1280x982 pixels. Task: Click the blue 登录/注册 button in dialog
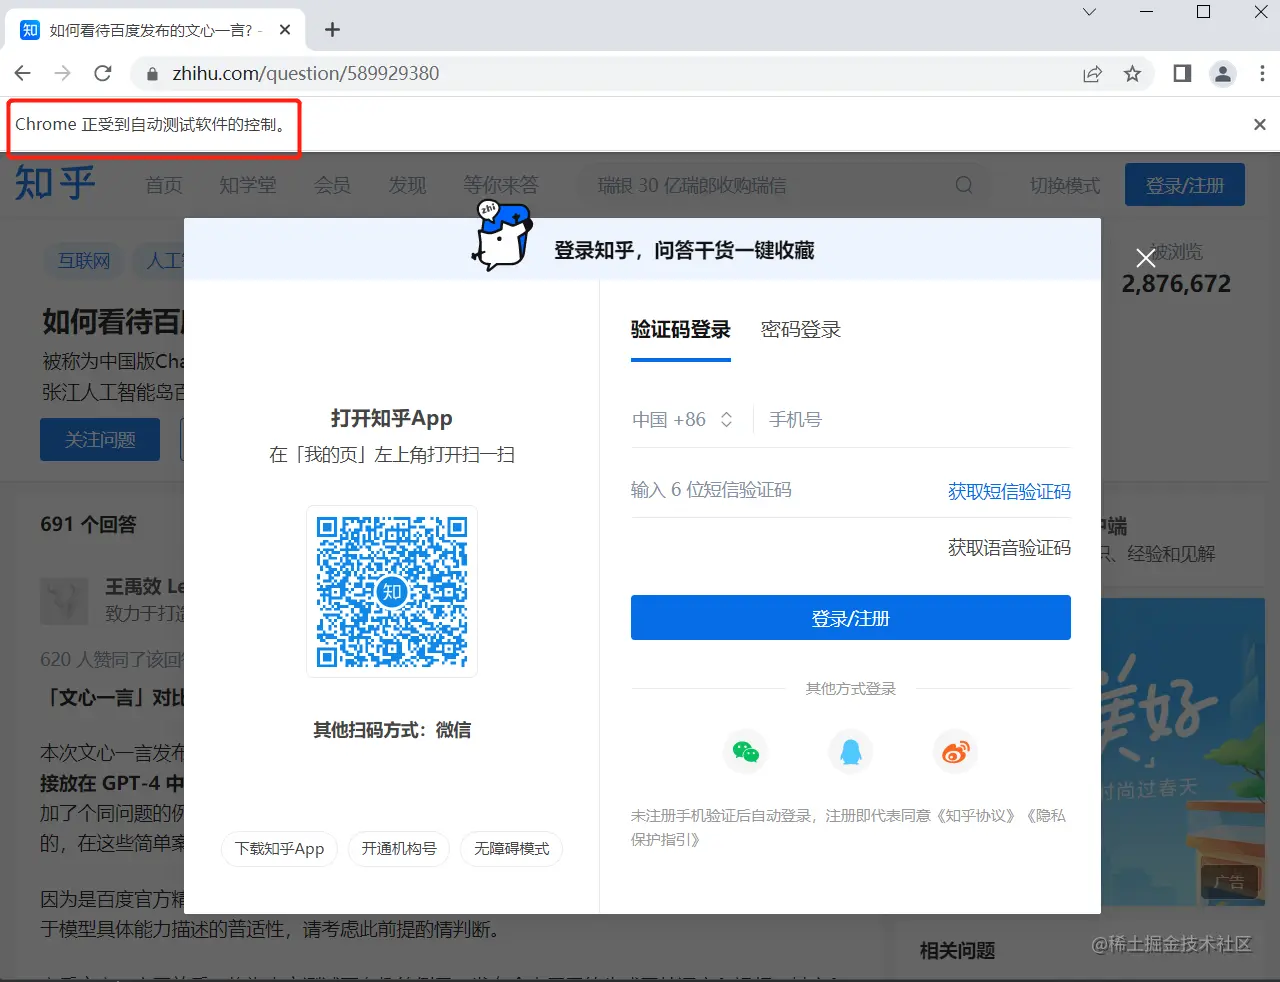tap(851, 618)
